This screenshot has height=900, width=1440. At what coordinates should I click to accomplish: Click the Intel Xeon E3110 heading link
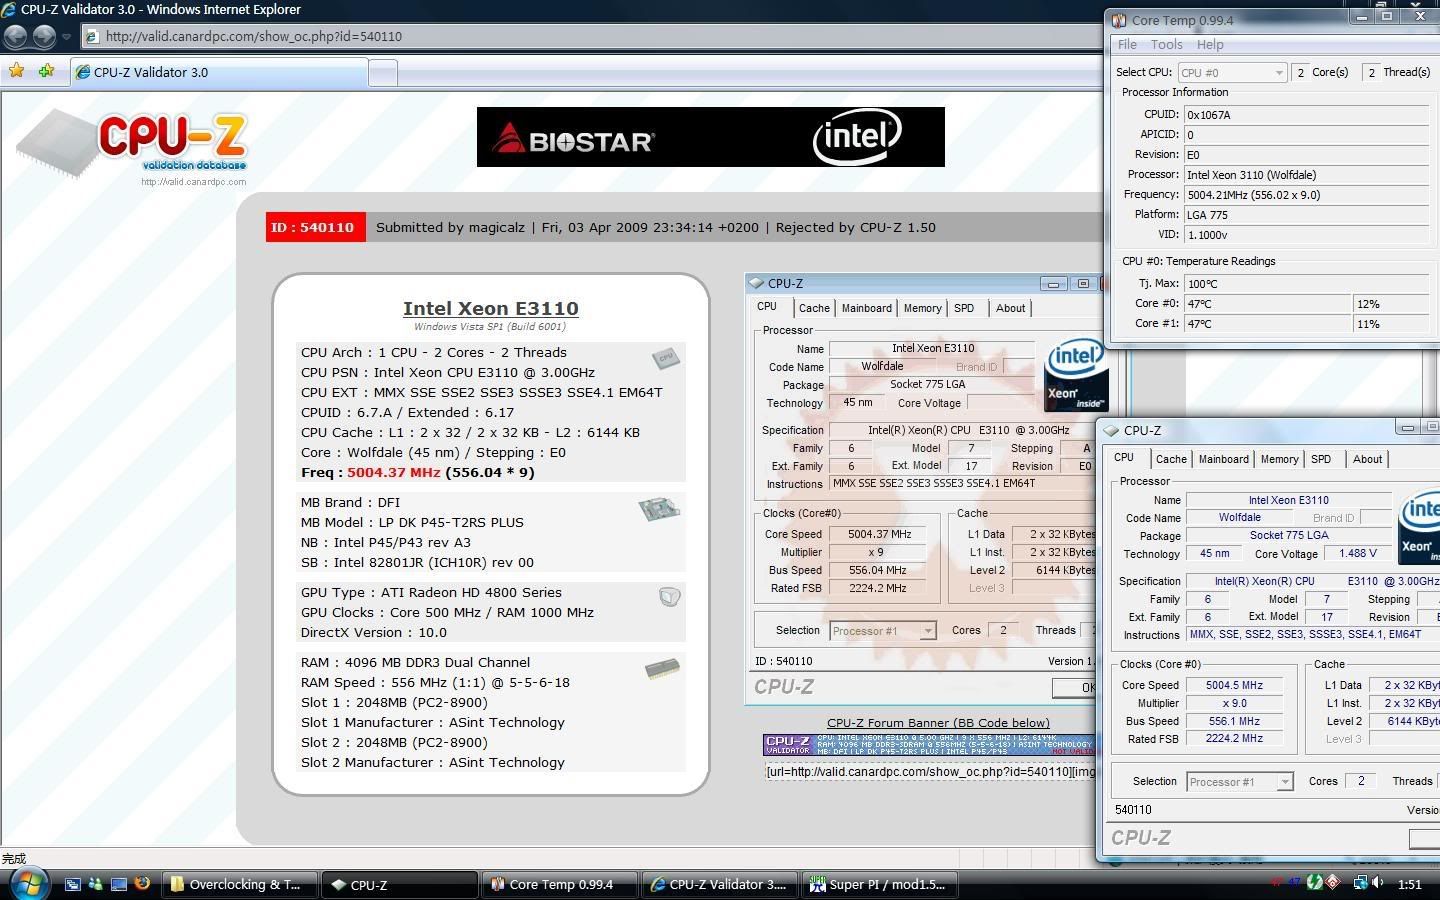[x=490, y=308]
